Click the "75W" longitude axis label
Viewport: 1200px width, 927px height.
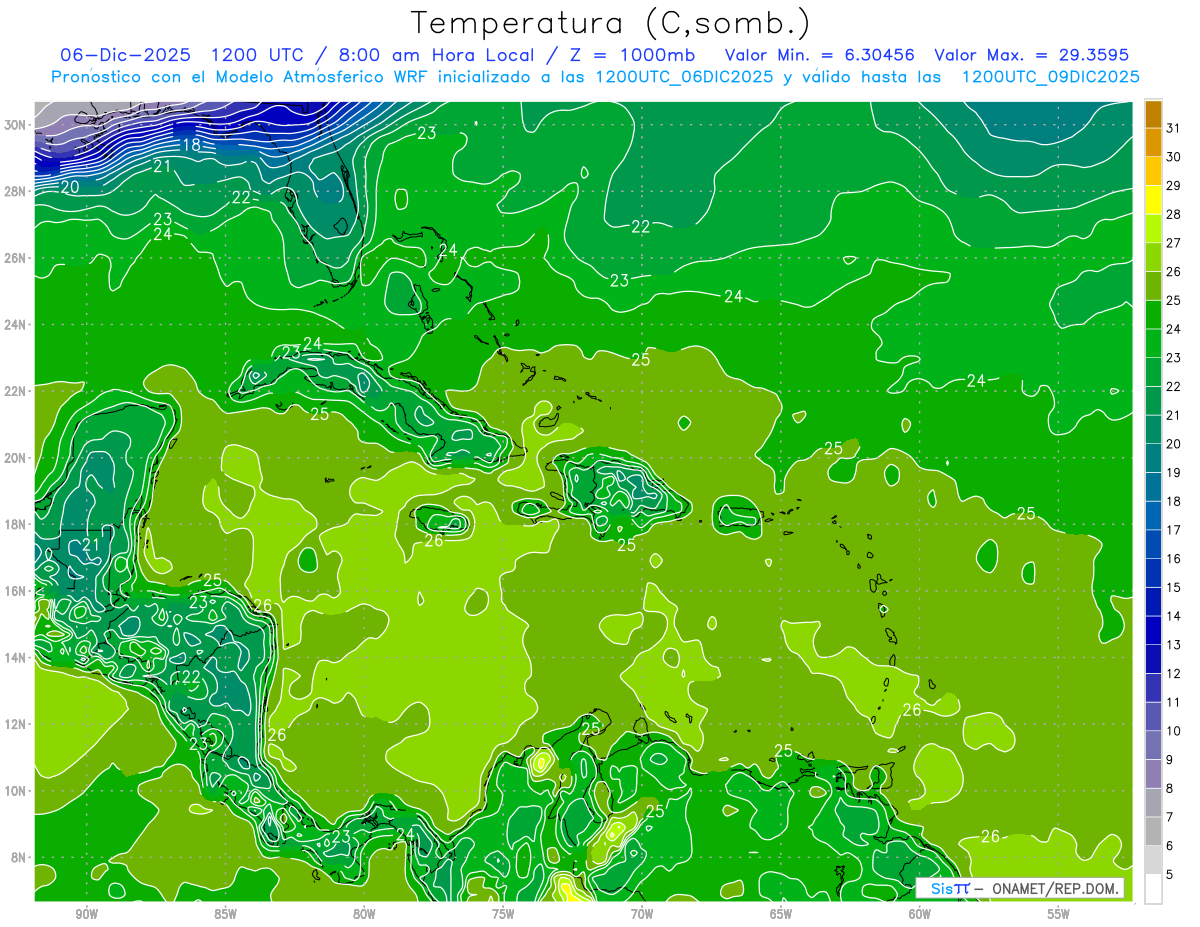(x=503, y=914)
